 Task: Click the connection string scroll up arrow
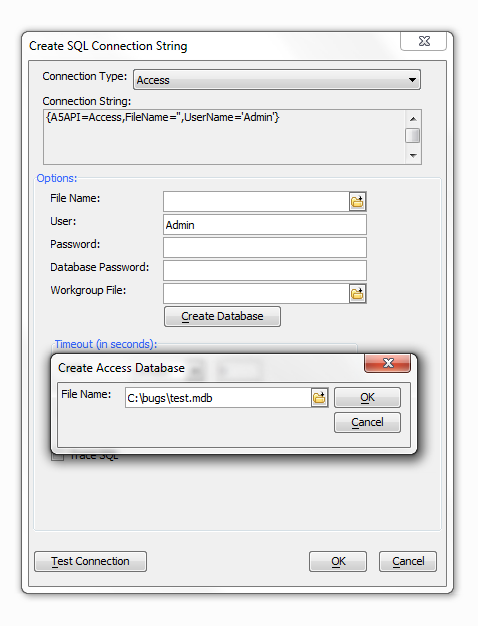413,119
